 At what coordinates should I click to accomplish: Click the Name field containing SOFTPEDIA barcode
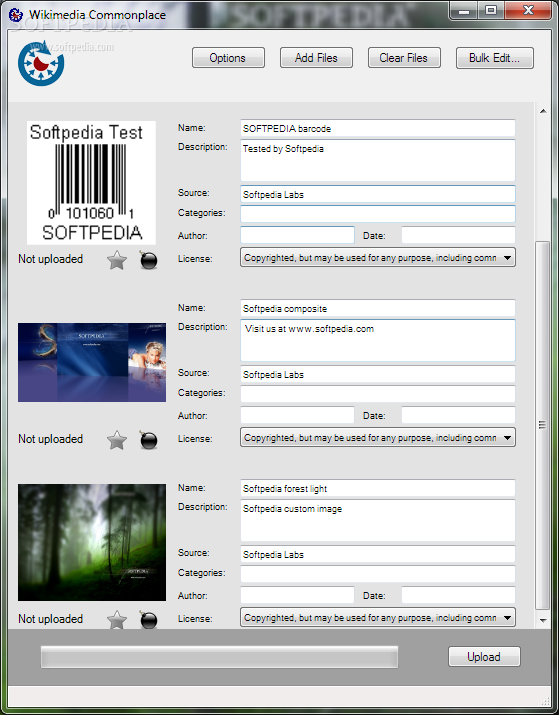pyautogui.click(x=378, y=129)
